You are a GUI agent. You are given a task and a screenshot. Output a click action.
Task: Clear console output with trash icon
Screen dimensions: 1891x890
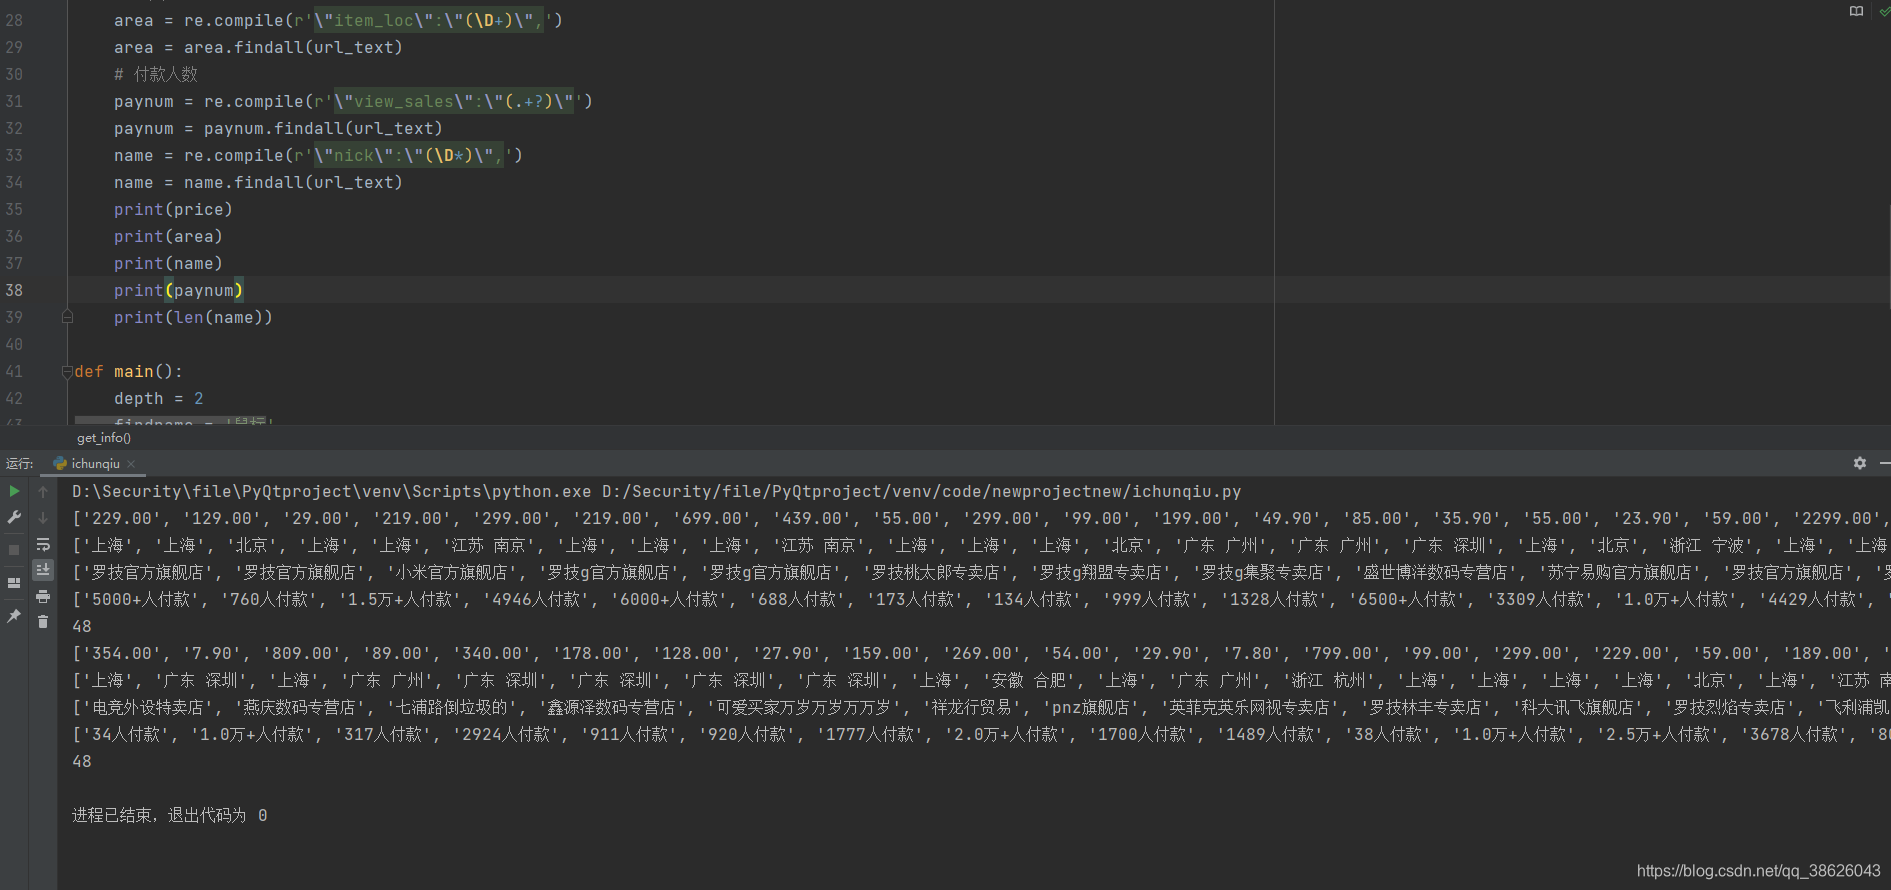tap(43, 622)
